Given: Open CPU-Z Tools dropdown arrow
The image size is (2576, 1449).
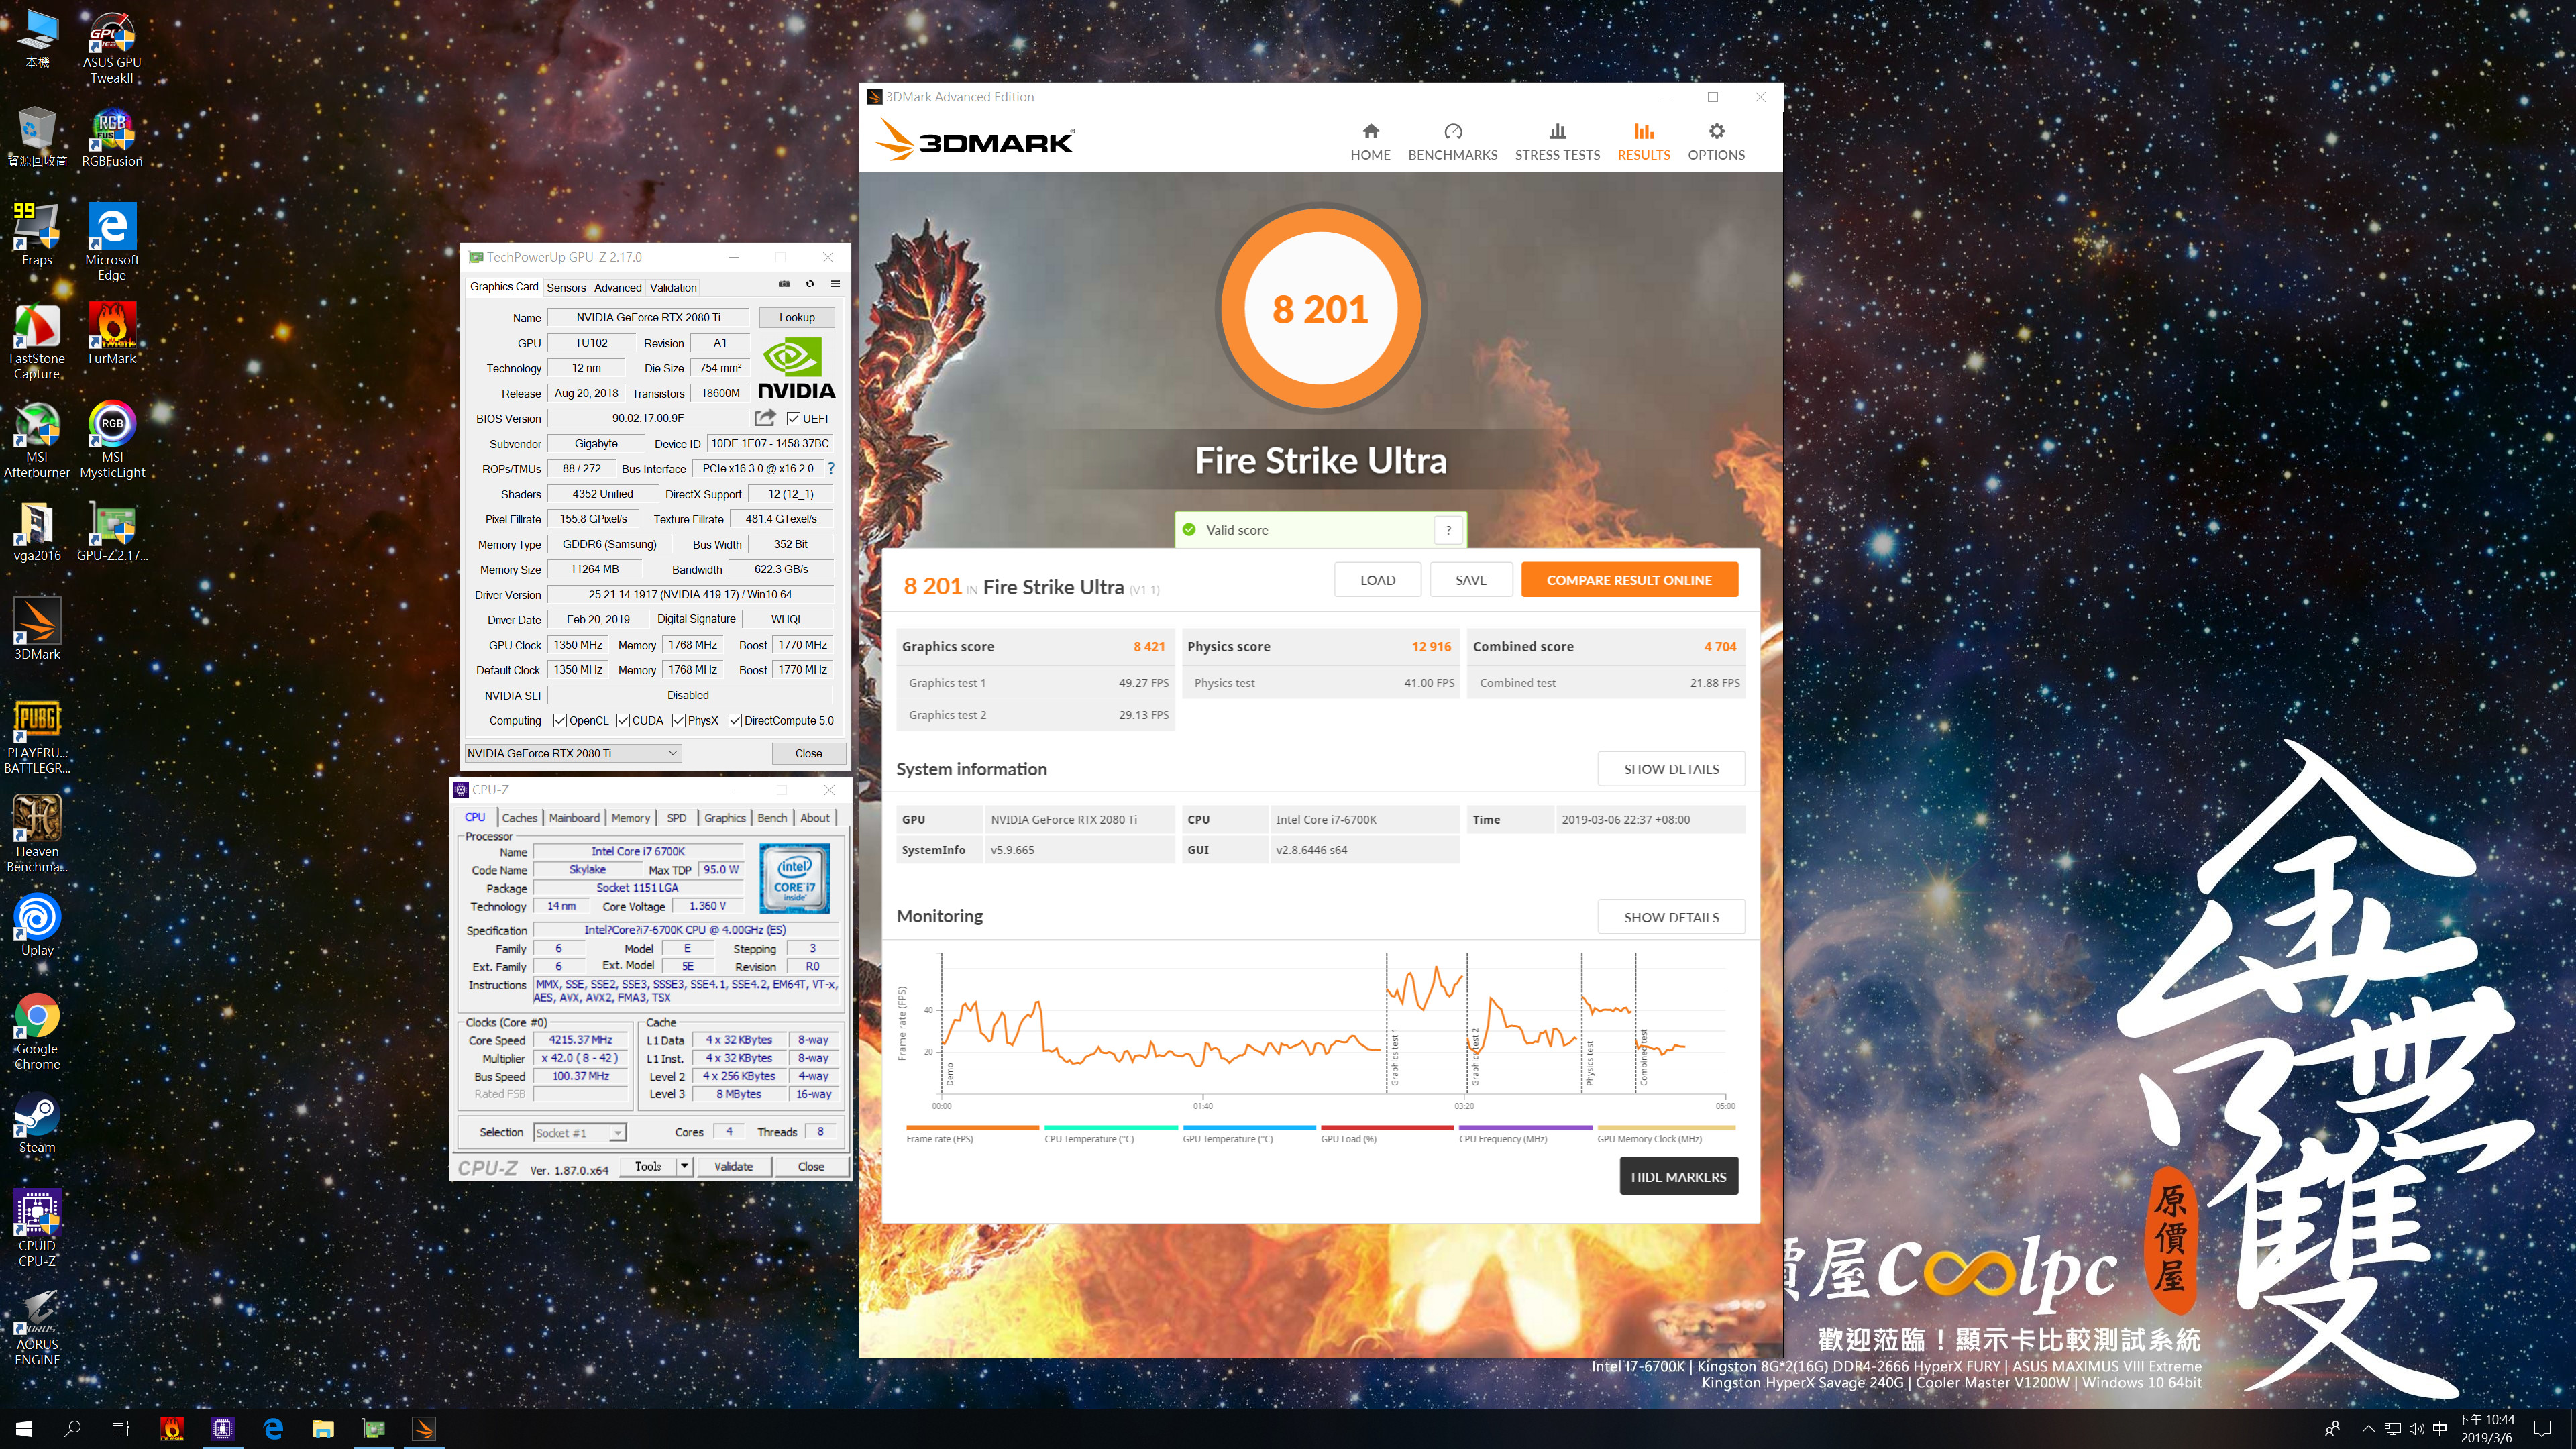Looking at the screenshot, I should tap(684, 1166).
